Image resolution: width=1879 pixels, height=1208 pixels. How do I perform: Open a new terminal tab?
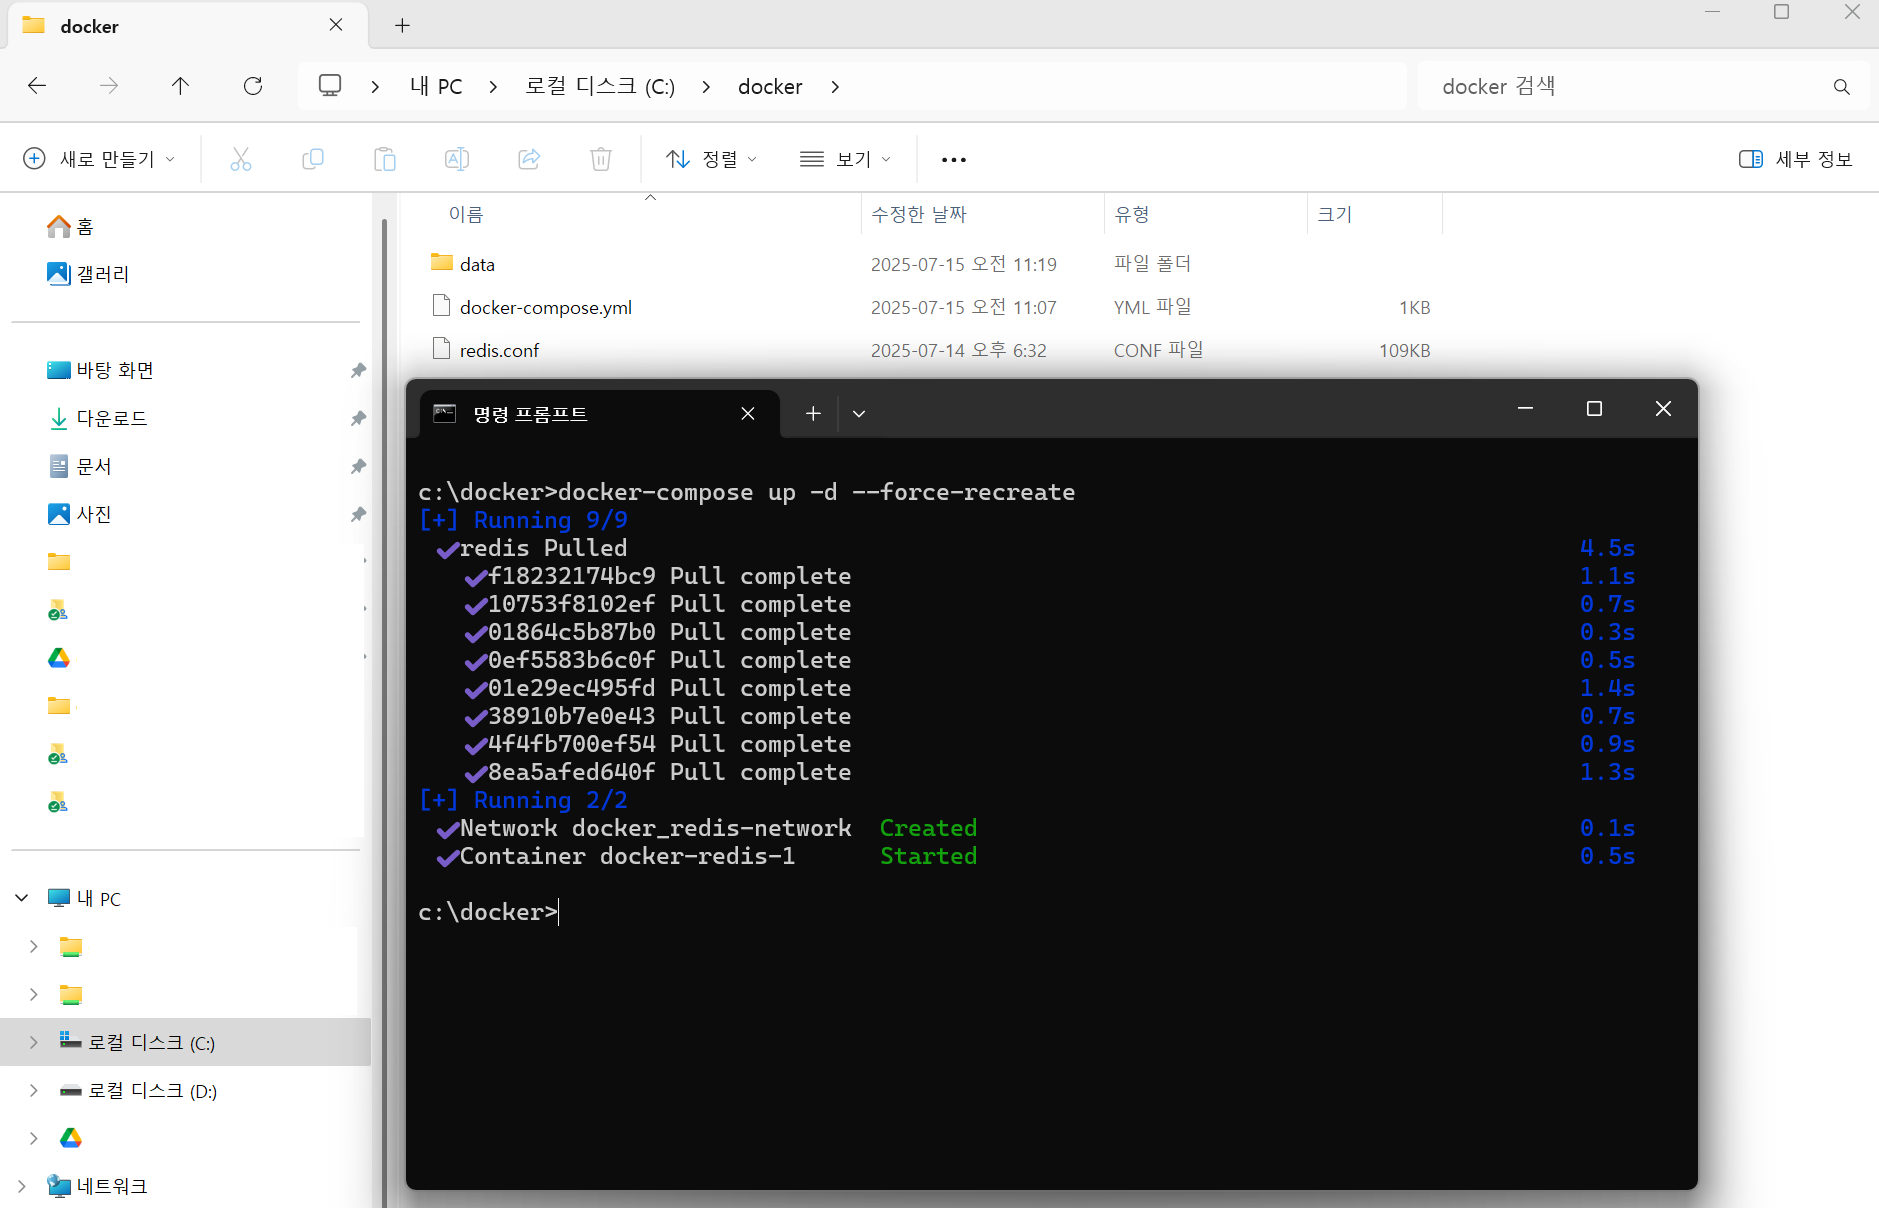813,414
